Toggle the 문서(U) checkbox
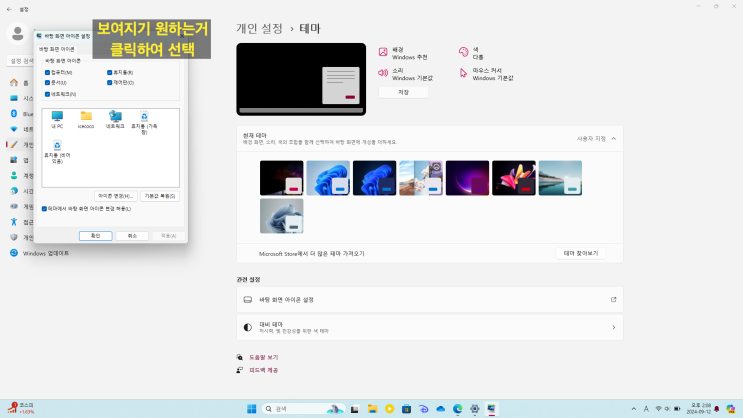 pos(47,82)
